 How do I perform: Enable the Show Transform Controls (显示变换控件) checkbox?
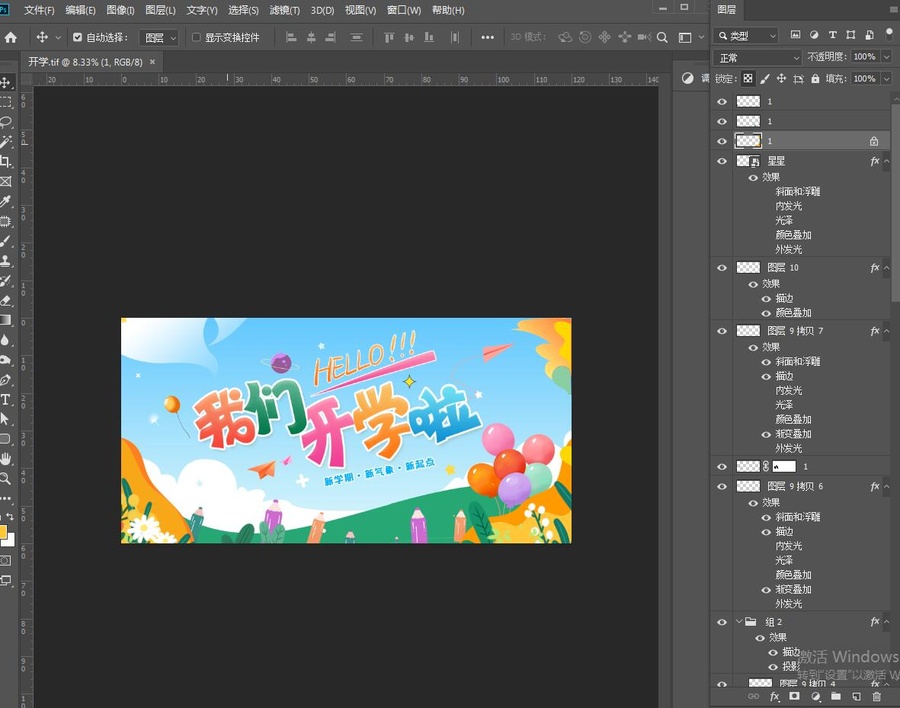pos(196,37)
